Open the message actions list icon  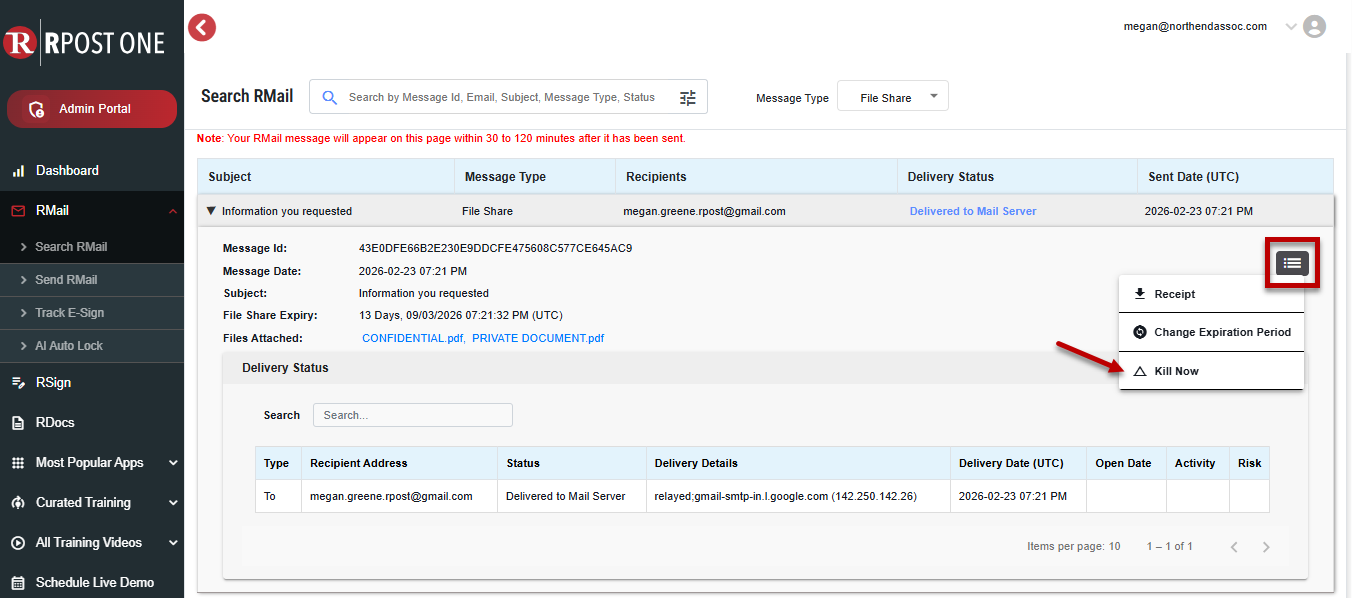[1292, 263]
